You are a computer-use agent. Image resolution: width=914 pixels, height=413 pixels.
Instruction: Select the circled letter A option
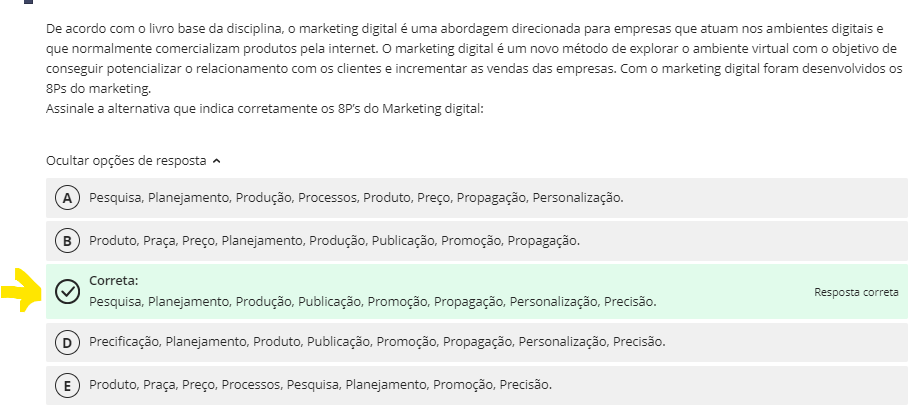pos(67,198)
